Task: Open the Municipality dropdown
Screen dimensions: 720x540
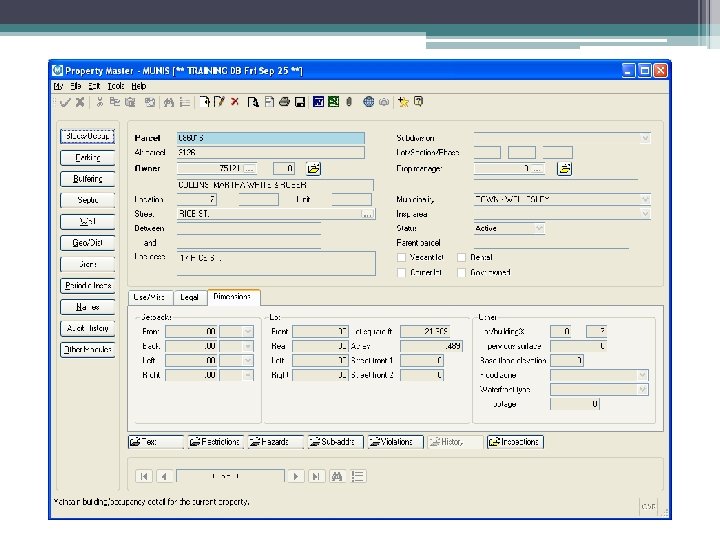Action: 645,199
